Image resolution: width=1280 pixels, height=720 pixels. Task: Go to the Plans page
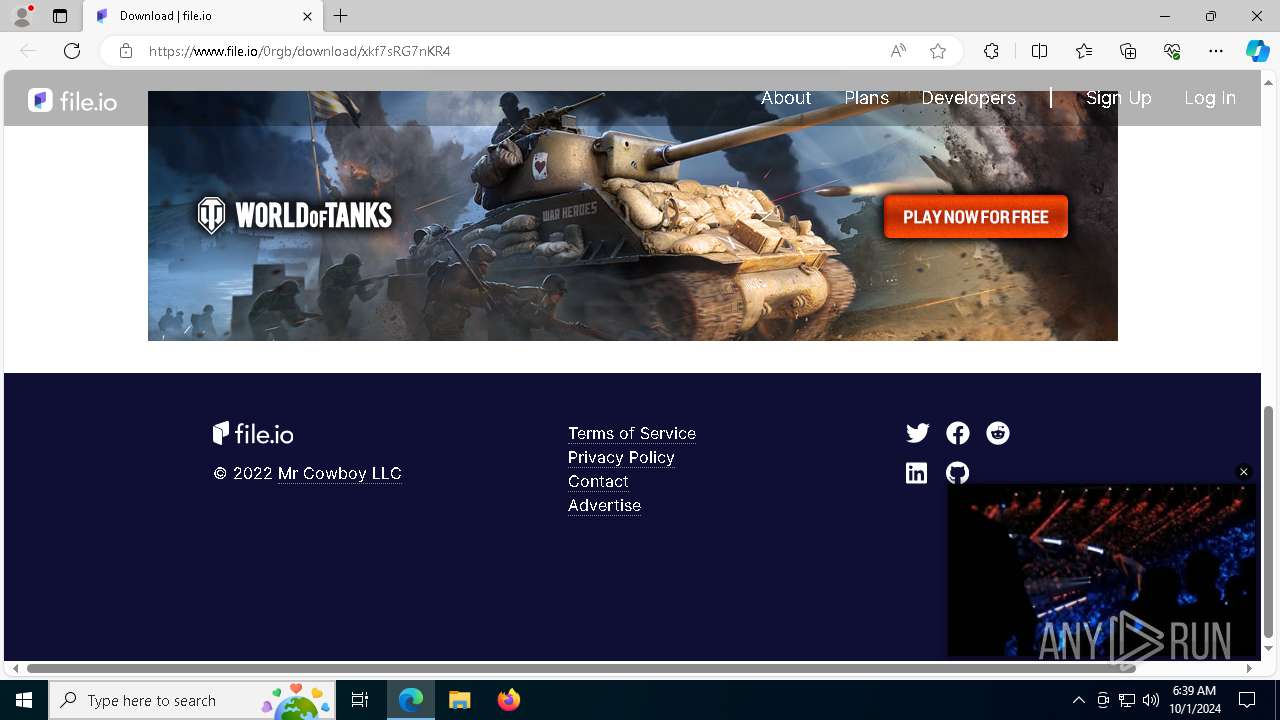click(866, 98)
